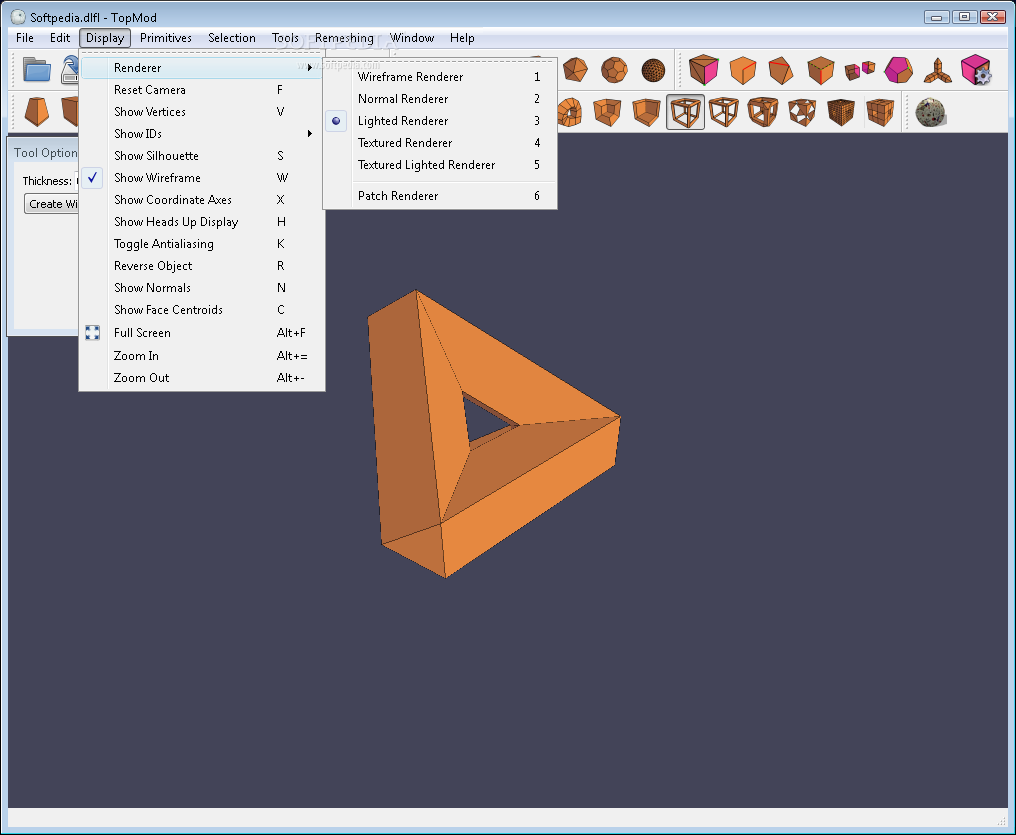Select the soccer ball primitive icon
1016x835 pixels.
click(614, 70)
